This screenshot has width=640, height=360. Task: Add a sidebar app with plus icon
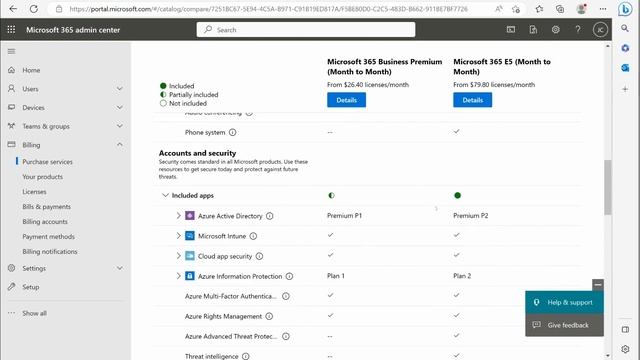pyautogui.click(x=625, y=89)
